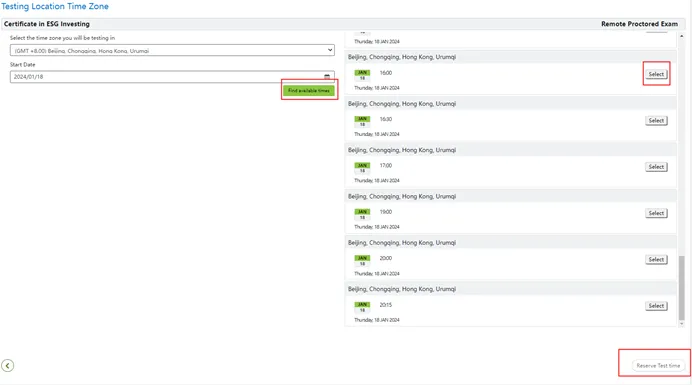Click the scroll down arrow of time list

[x=681, y=324]
